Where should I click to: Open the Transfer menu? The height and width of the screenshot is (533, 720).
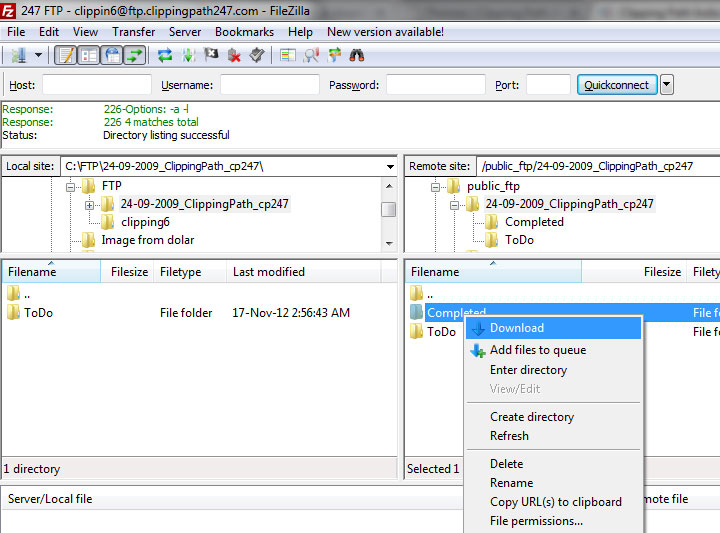134,32
